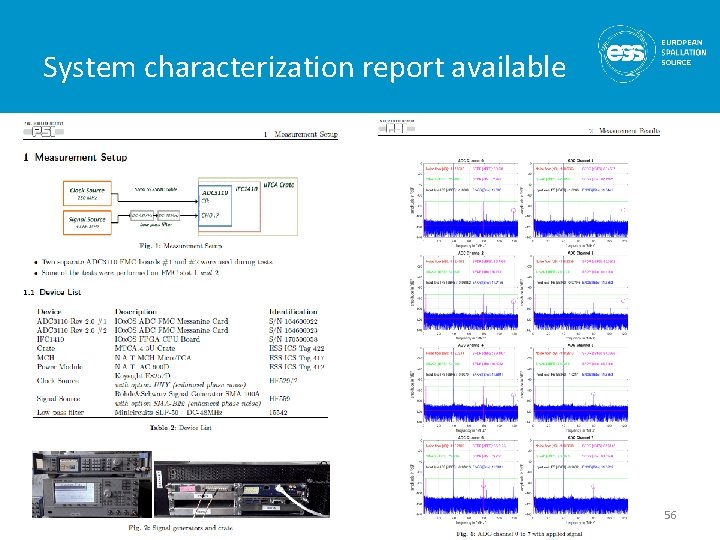The image size is (720, 540).
Task: Click the 'Identification' column header in the table
Action: (x=293, y=312)
